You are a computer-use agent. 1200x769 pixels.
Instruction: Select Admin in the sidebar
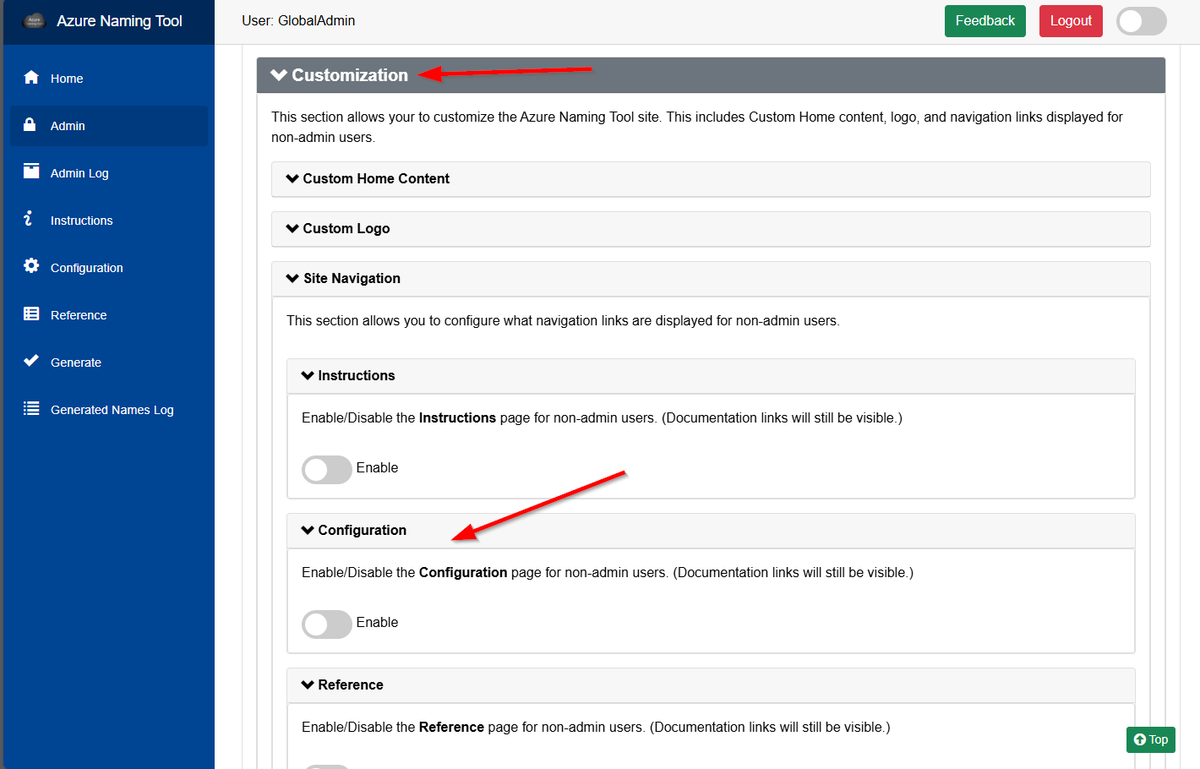point(107,126)
